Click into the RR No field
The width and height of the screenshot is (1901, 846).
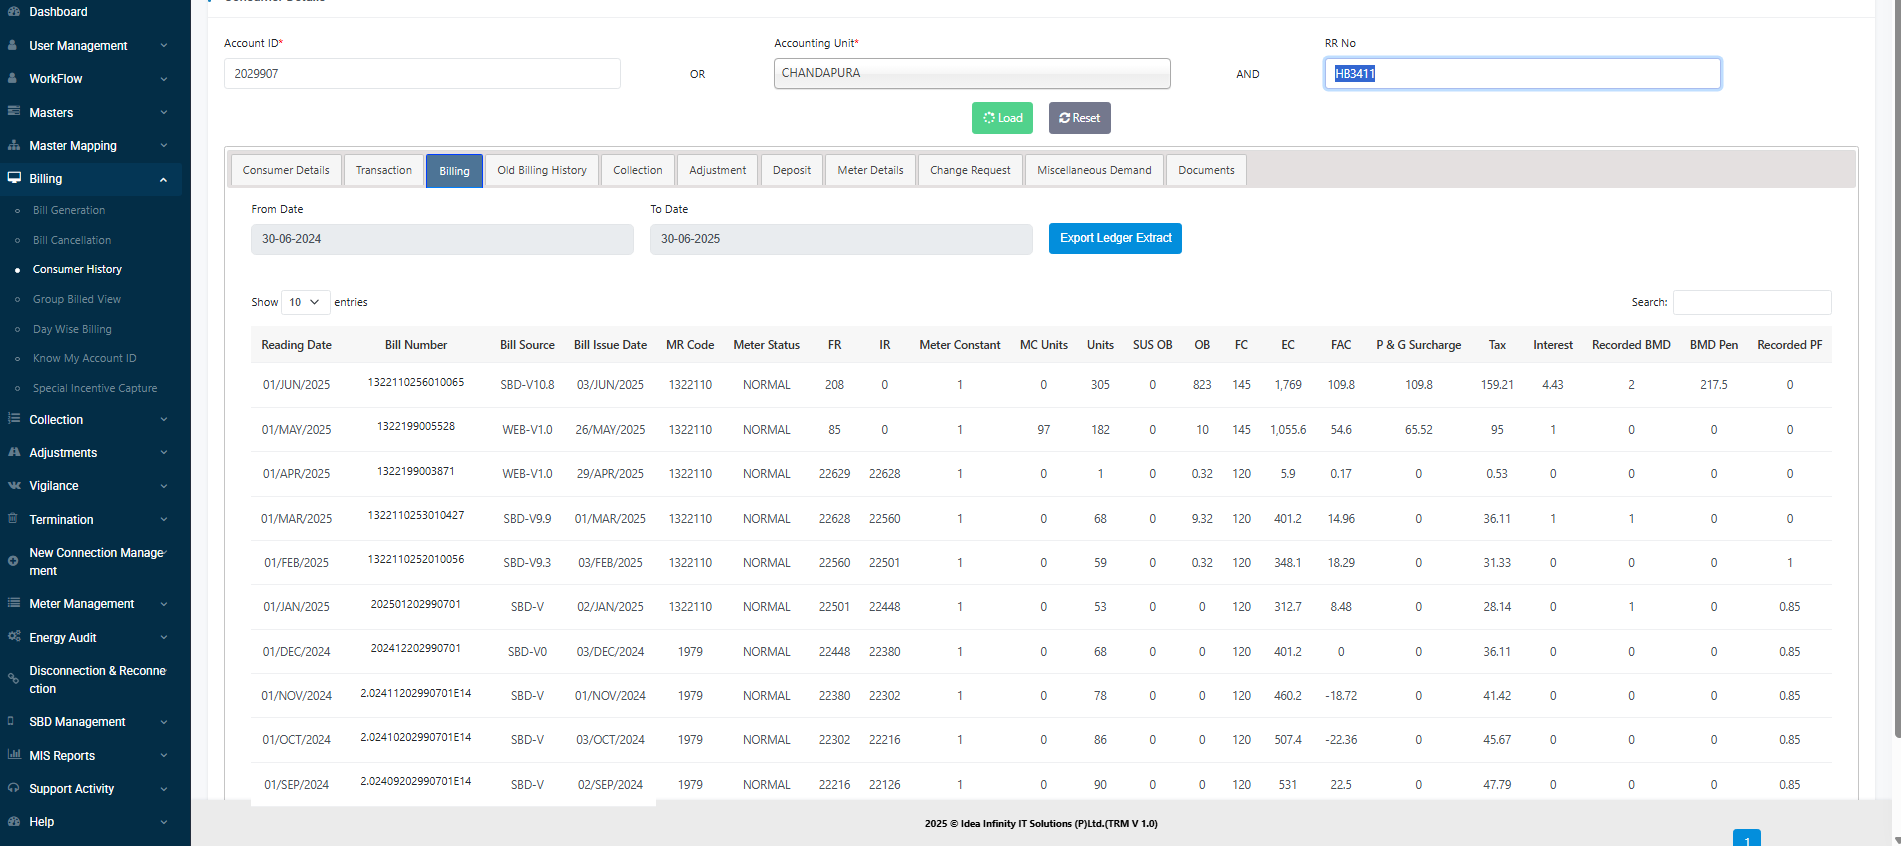[x=1522, y=73]
